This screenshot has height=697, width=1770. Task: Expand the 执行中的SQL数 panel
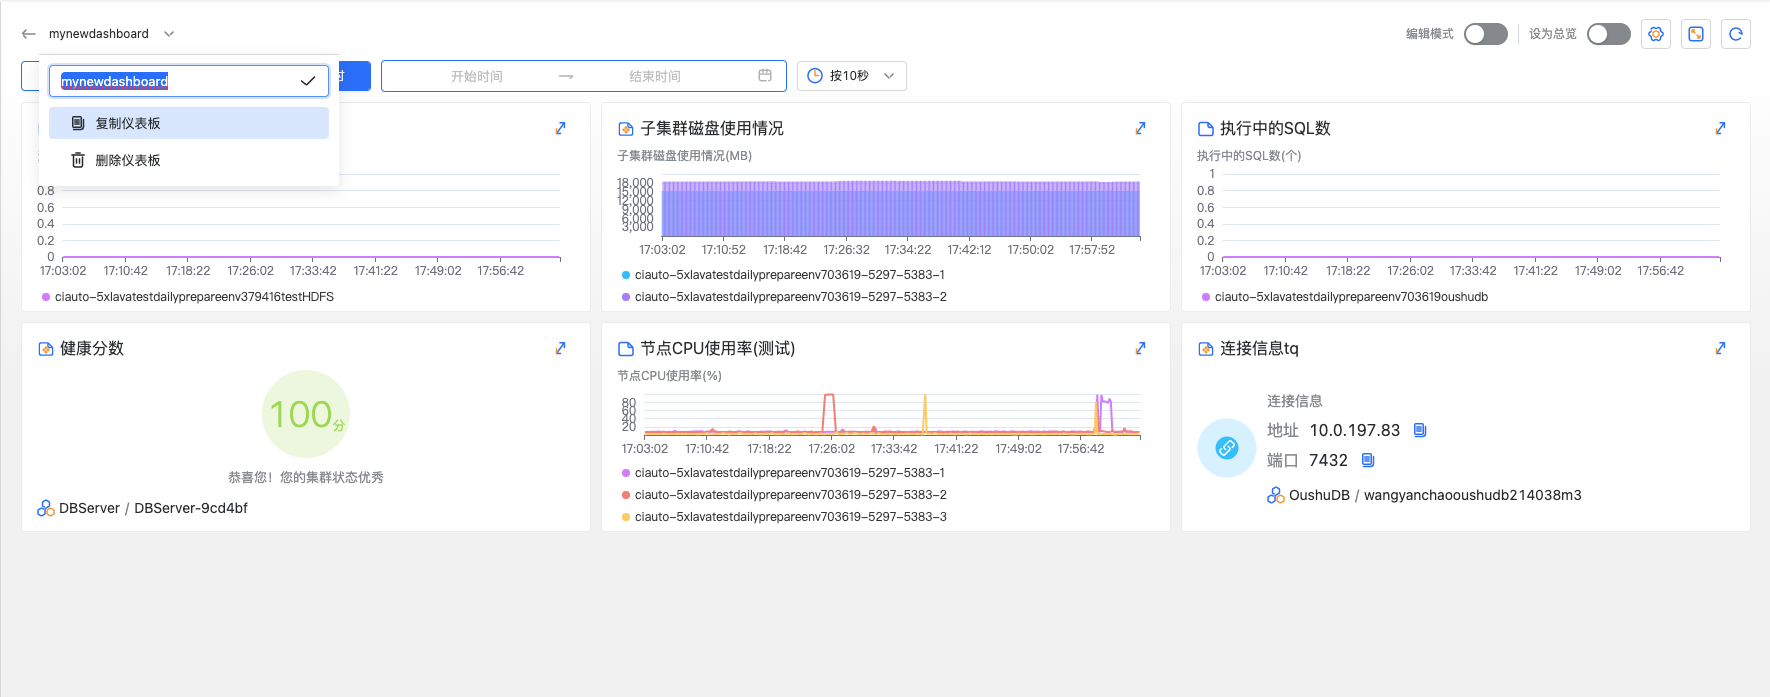click(x=1720, y=128)
